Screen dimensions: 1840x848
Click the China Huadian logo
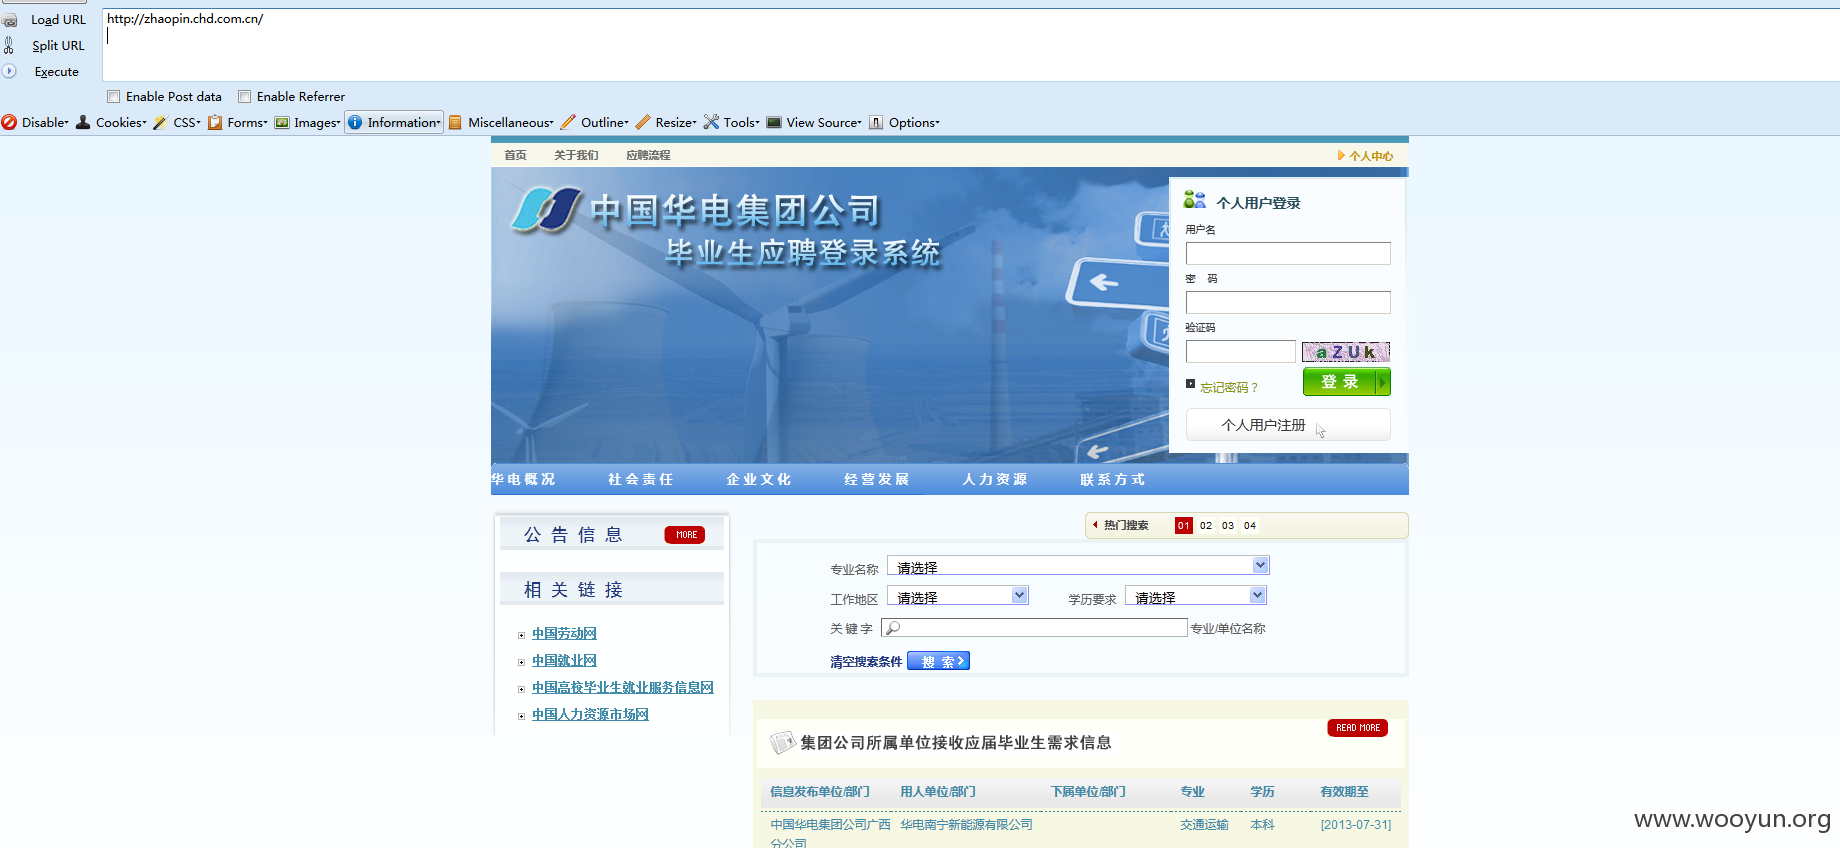coord(546,209)
